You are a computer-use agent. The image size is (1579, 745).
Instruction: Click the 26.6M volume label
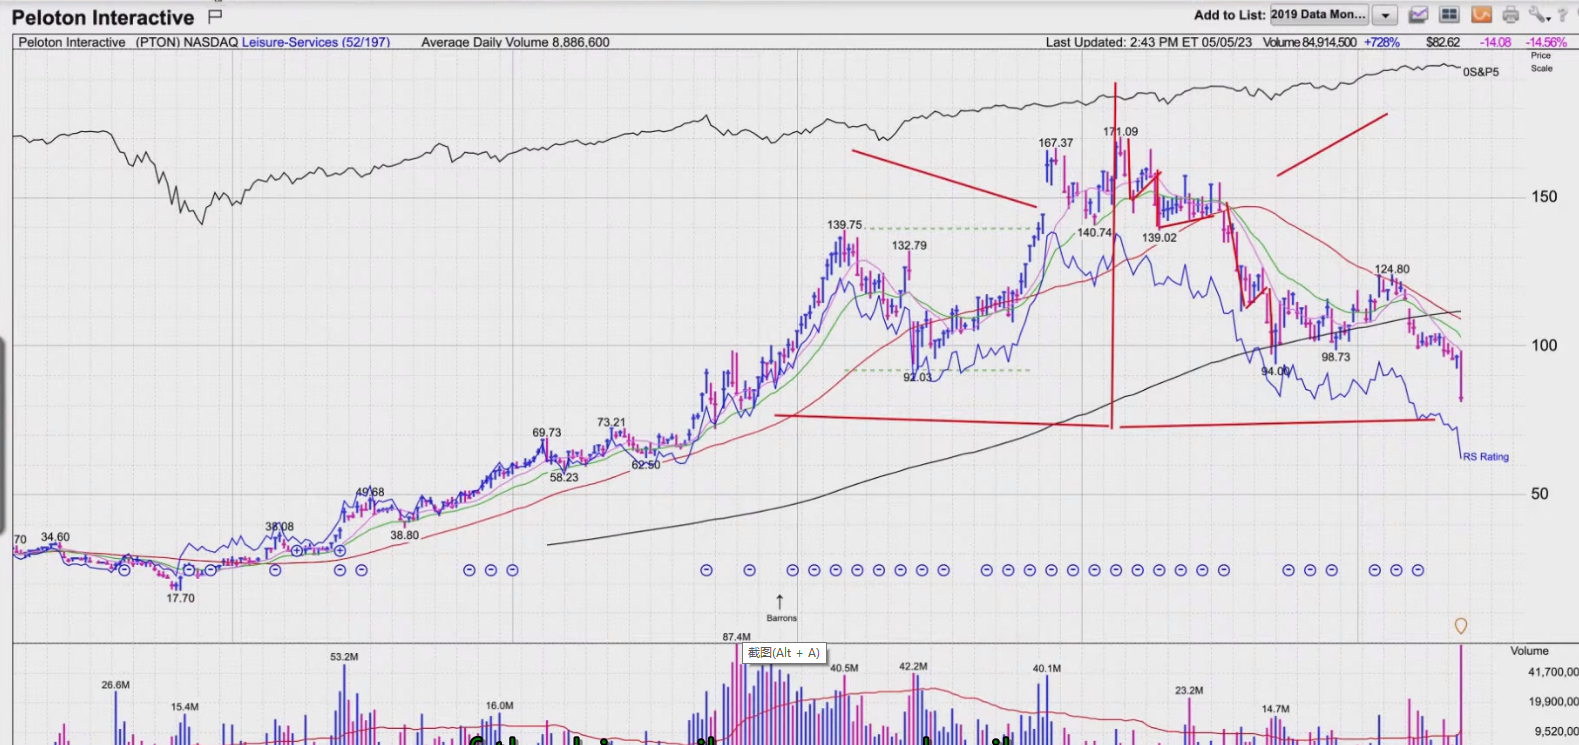point(115,685)
